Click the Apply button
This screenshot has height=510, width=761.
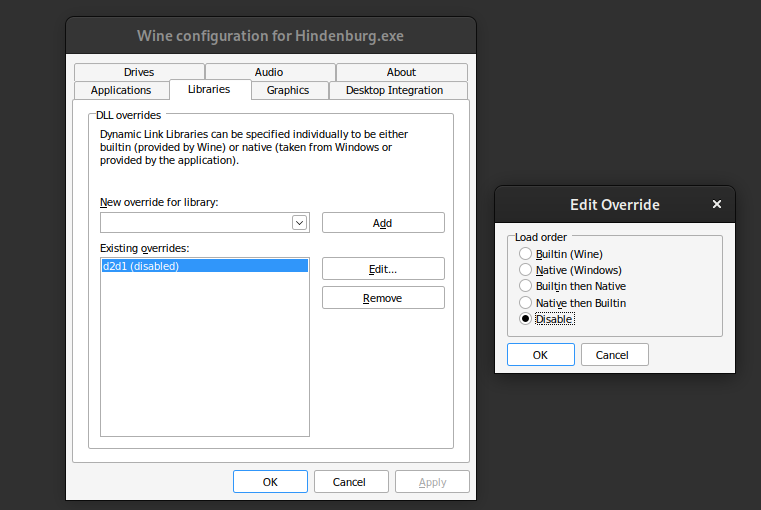tap(432, 482)
